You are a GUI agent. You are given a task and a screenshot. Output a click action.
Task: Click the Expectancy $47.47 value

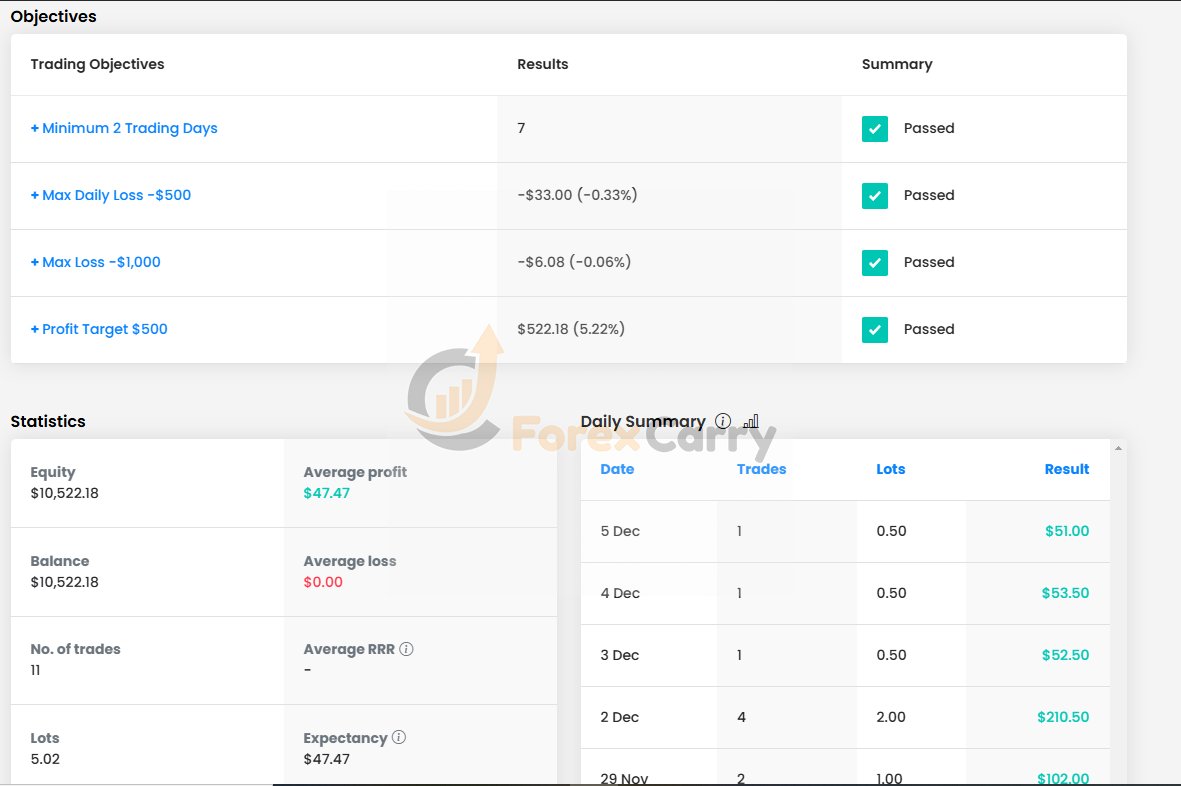(326, 759)
